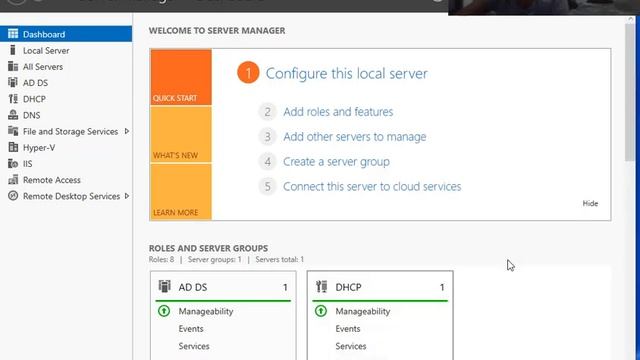The height and width of the screenshot is (360, 640).
Task: Select the AD DS sidebar icon
Action: [x=13, y=82]
